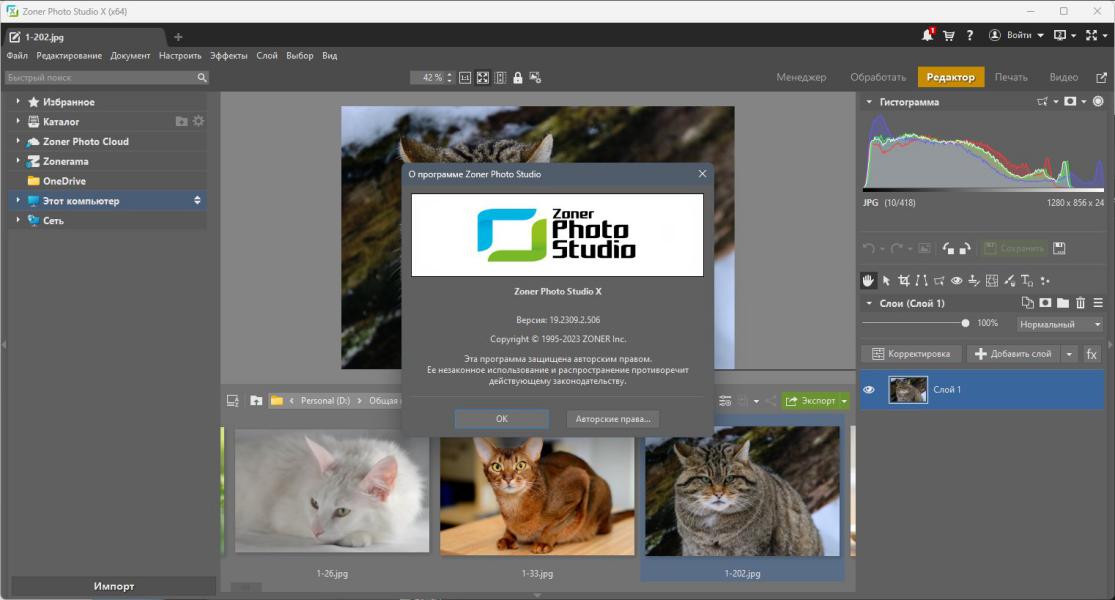1115x600 pixels.
Task: Expand the Избранное tree node
Action: tap(18, 102)
